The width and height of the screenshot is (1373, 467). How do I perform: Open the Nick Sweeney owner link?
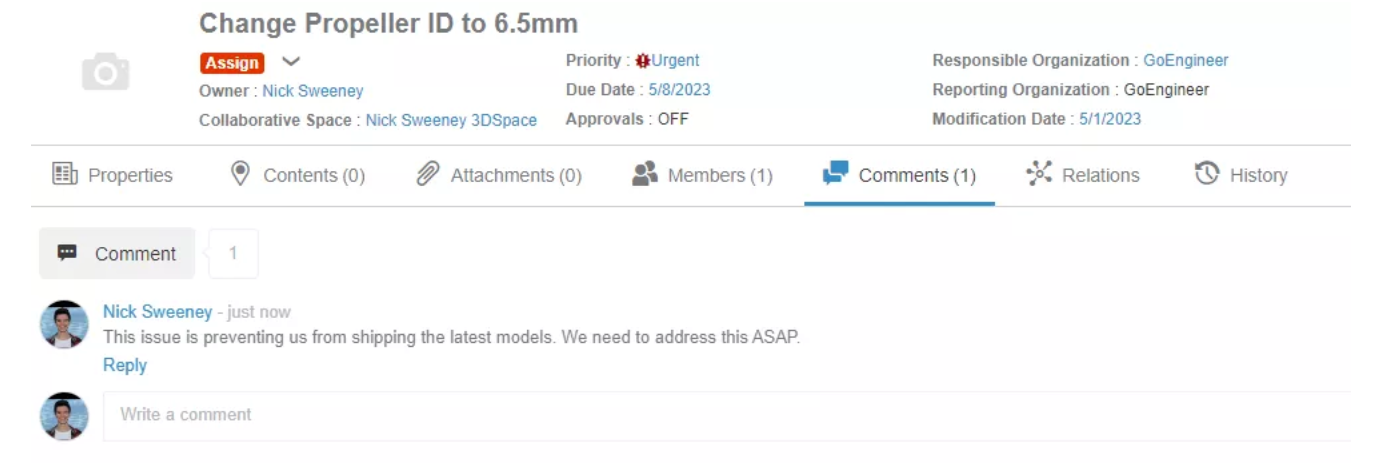[x=313, y=91]
